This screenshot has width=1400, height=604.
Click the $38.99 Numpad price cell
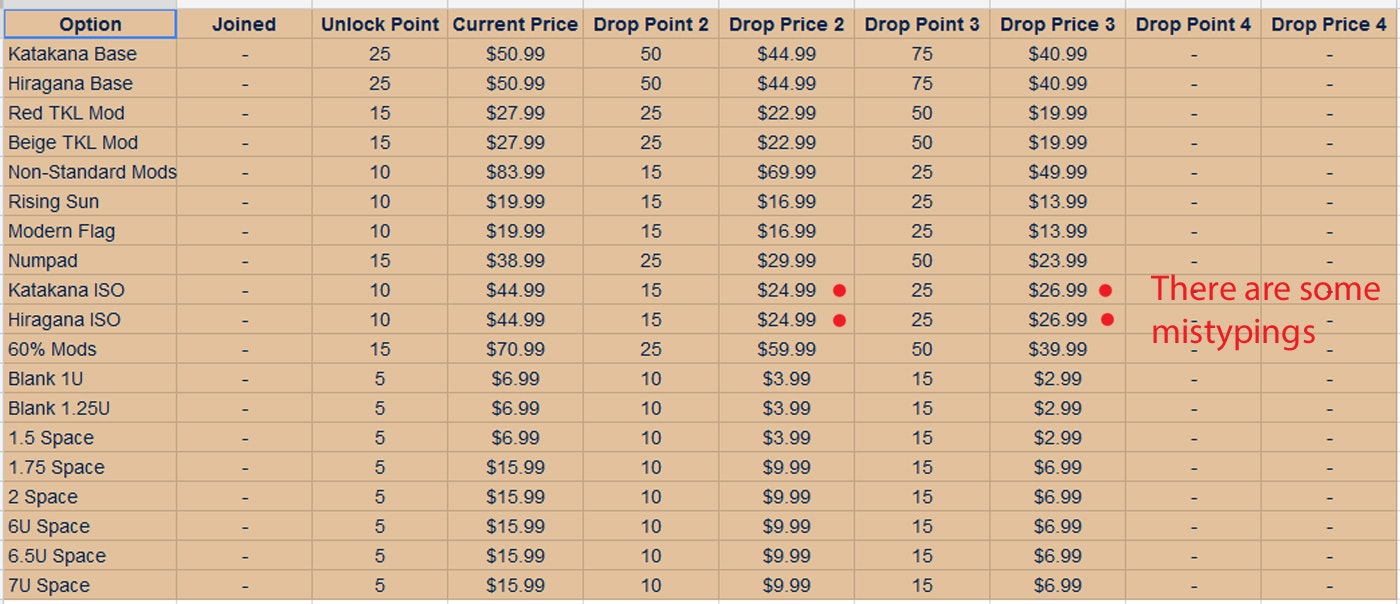[x=516, y=261]
